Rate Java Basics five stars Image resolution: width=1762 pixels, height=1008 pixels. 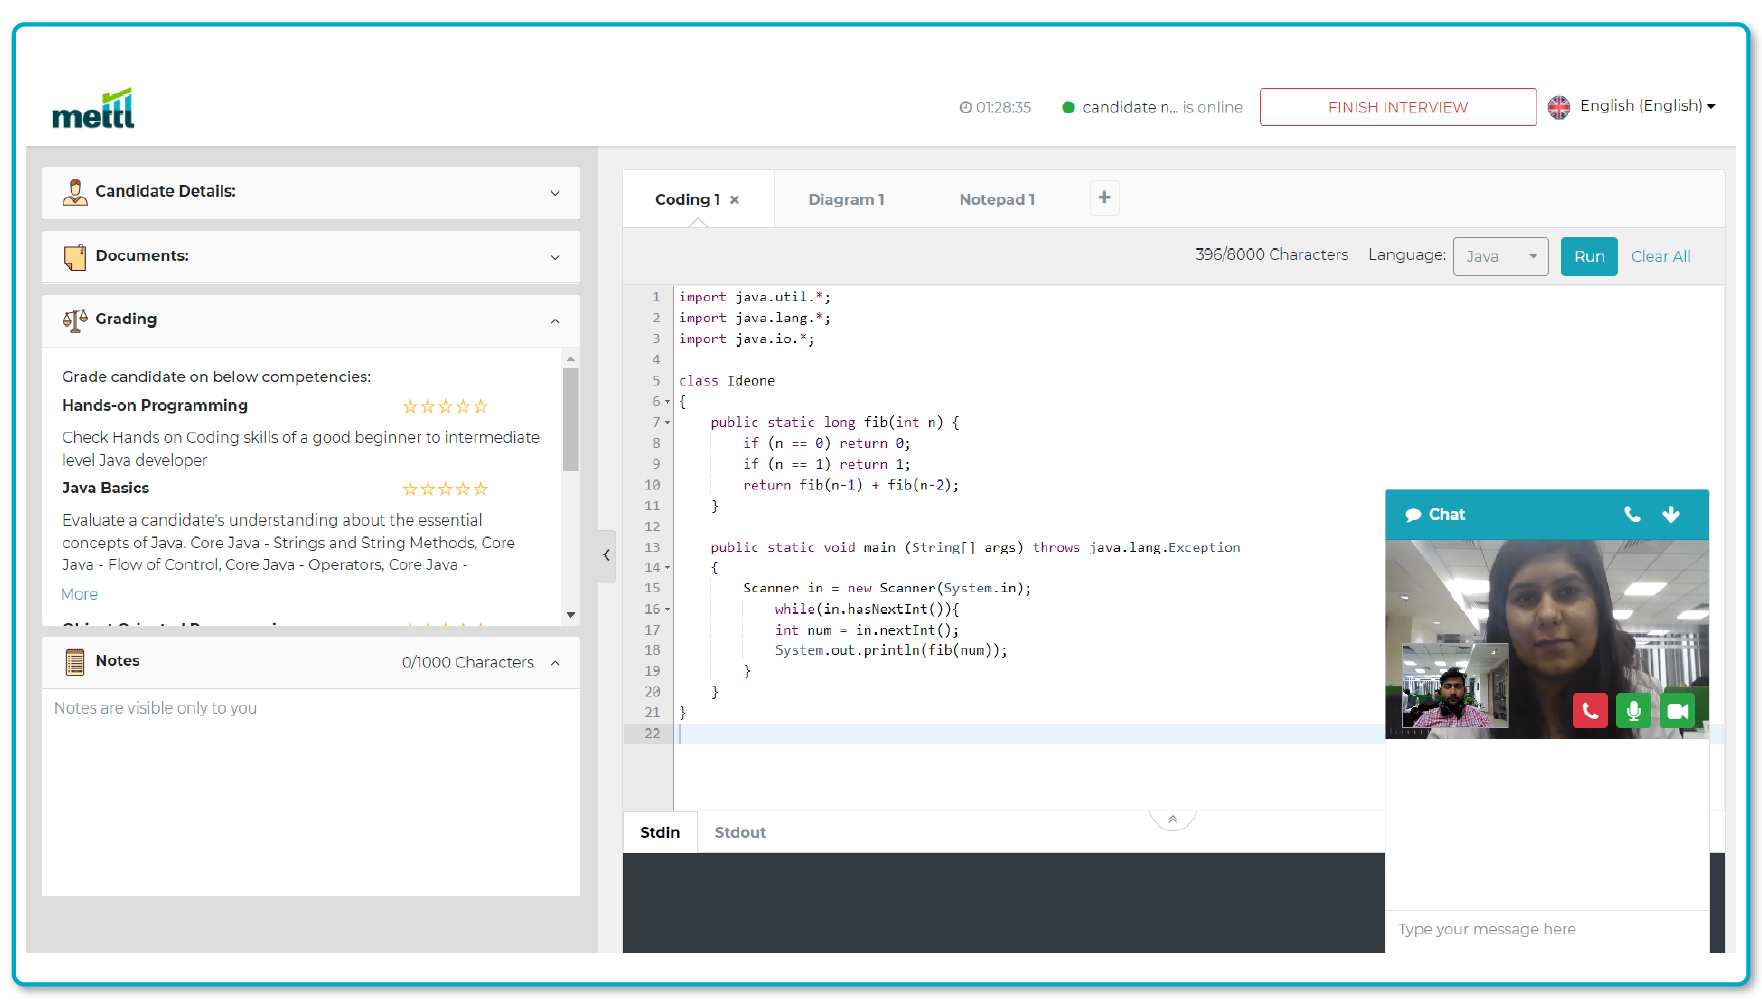click(481, 489)
